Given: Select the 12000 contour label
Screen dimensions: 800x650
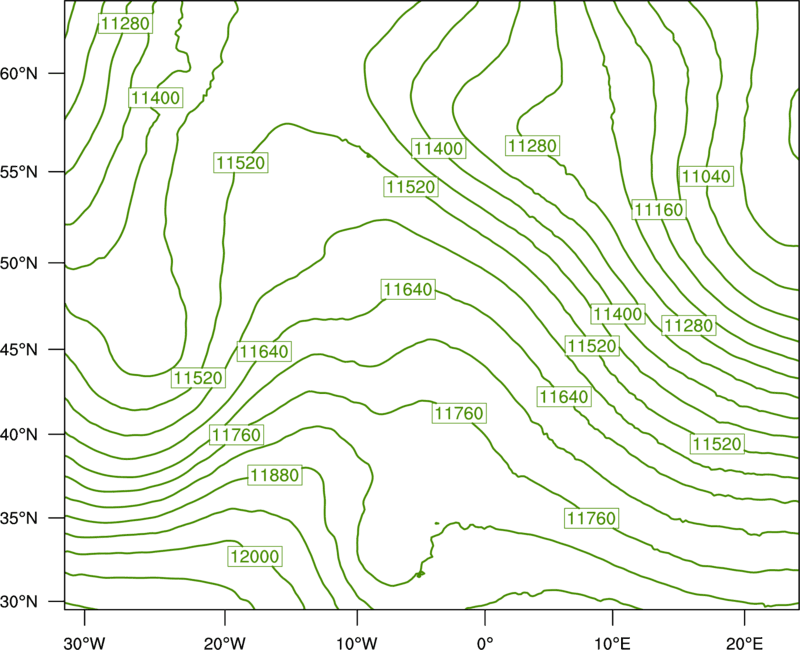Looking at the screenshot, I should point(255,556).
